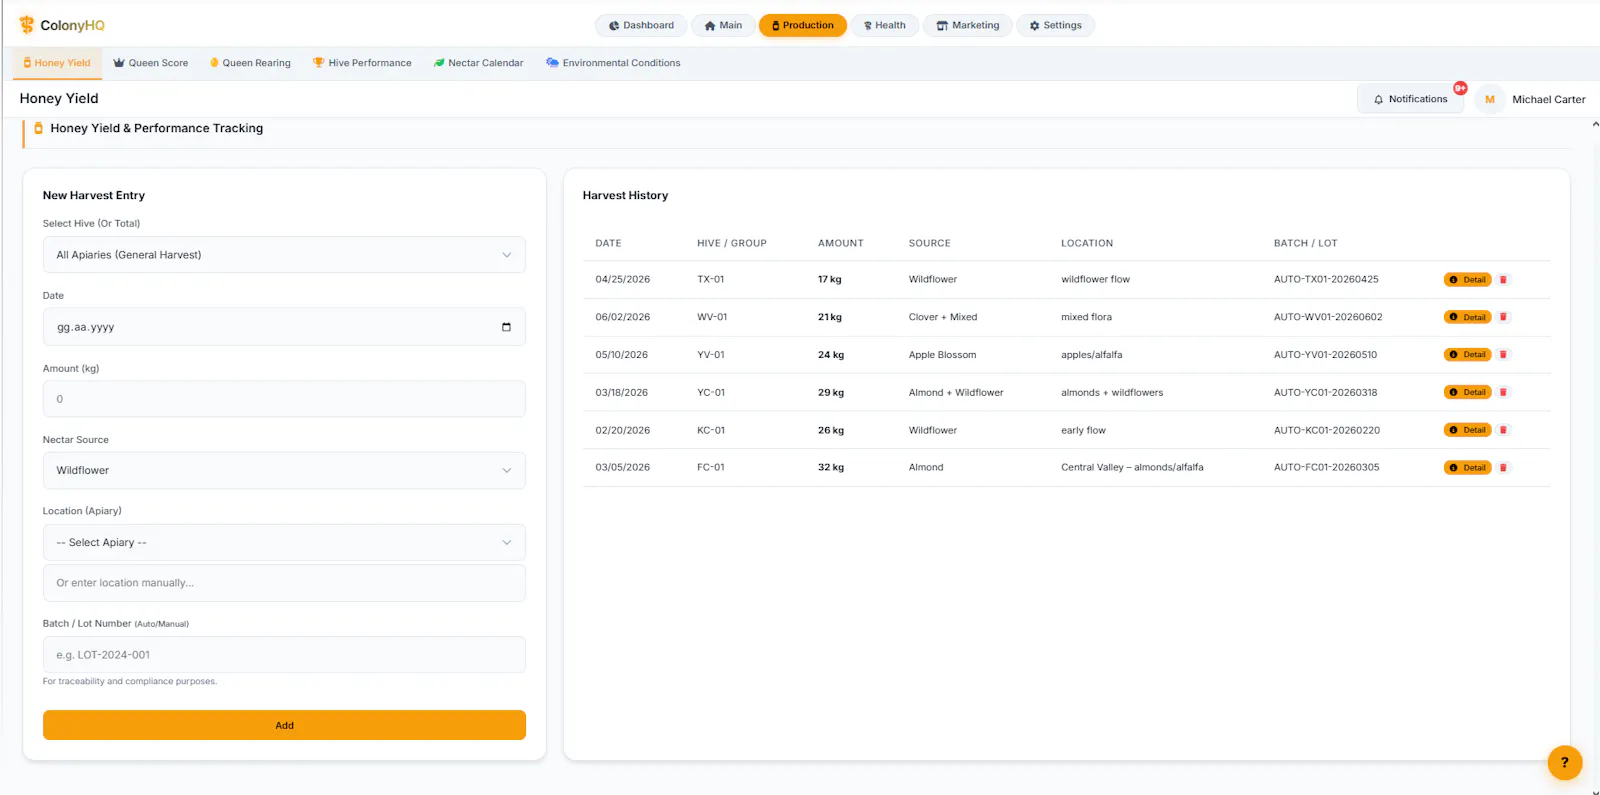The image size is (1600, 795).
Task: Click the Batch / Lot Number field
Action: tap(284, 655)
